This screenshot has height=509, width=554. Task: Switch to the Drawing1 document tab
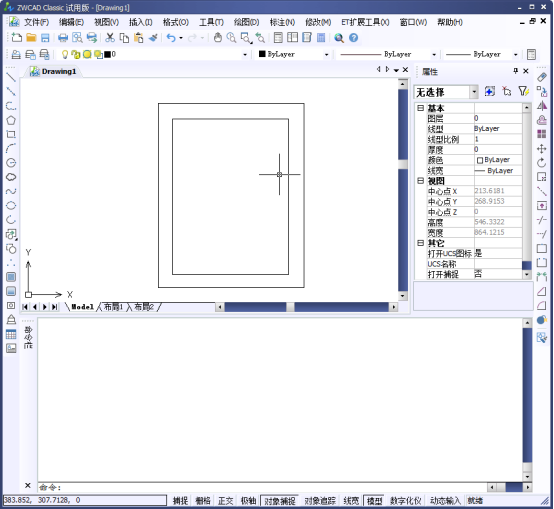54,71
